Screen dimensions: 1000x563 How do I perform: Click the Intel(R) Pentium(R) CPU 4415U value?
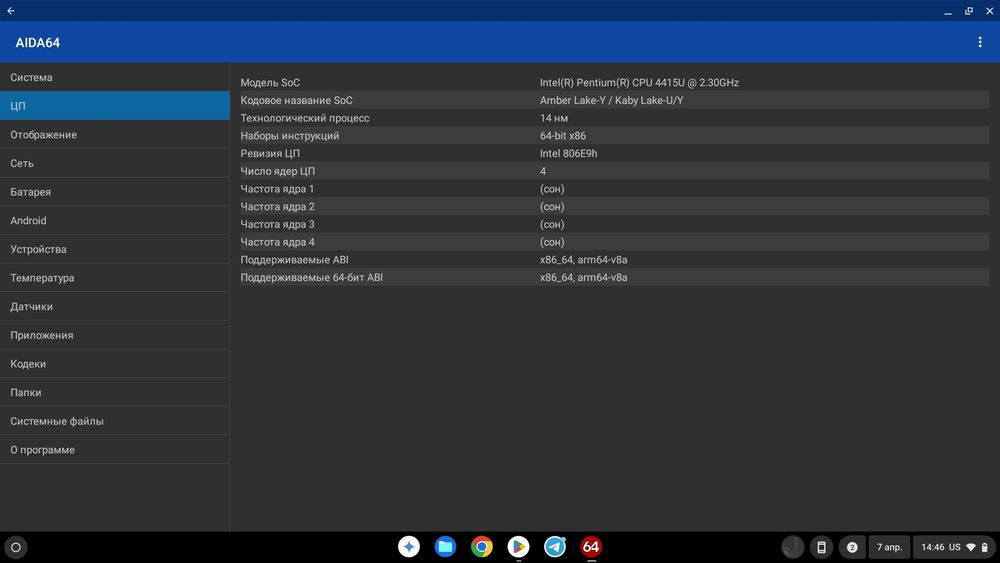(639, 83)
